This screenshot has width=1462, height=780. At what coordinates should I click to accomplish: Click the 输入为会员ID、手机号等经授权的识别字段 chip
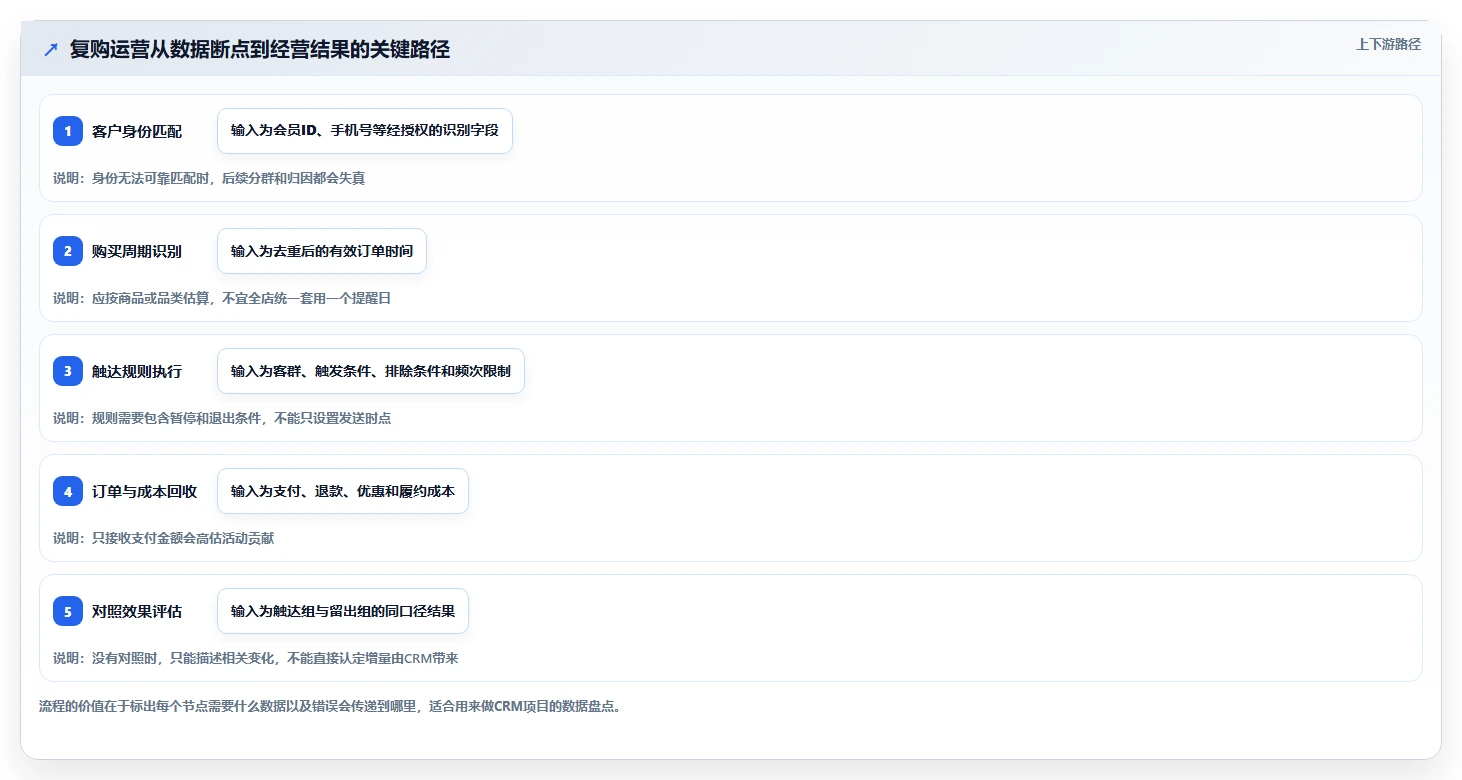[365, 131]
